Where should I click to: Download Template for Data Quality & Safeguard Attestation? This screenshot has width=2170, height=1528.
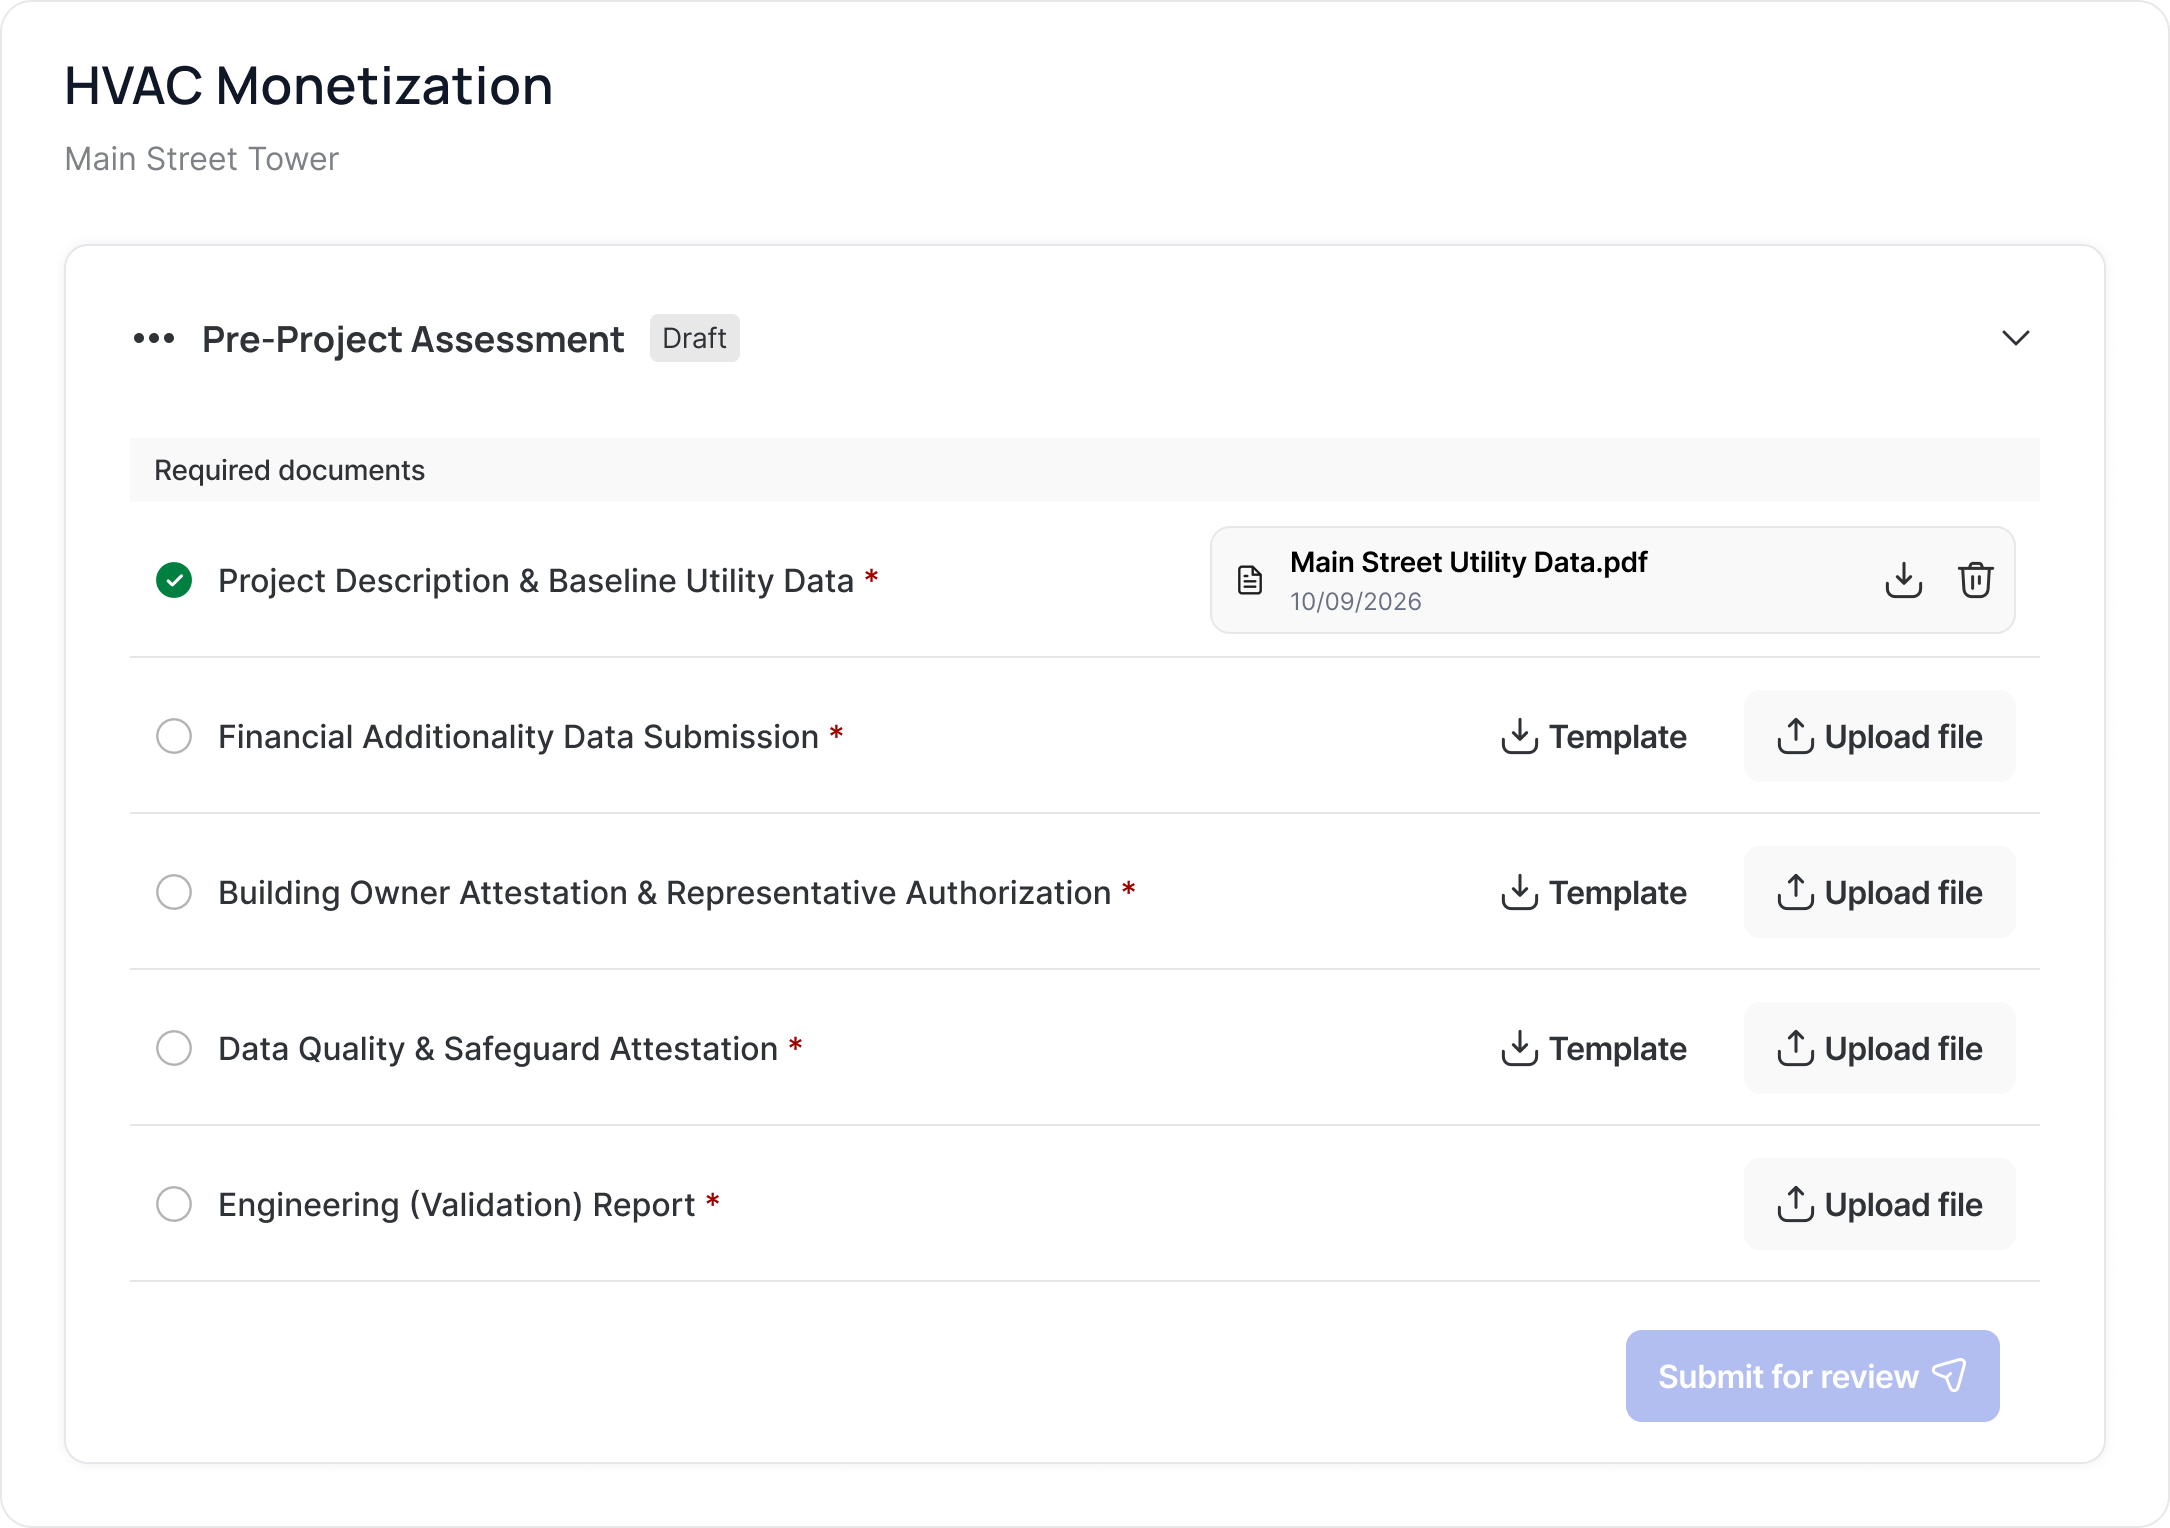(x=1593, y=1048)
